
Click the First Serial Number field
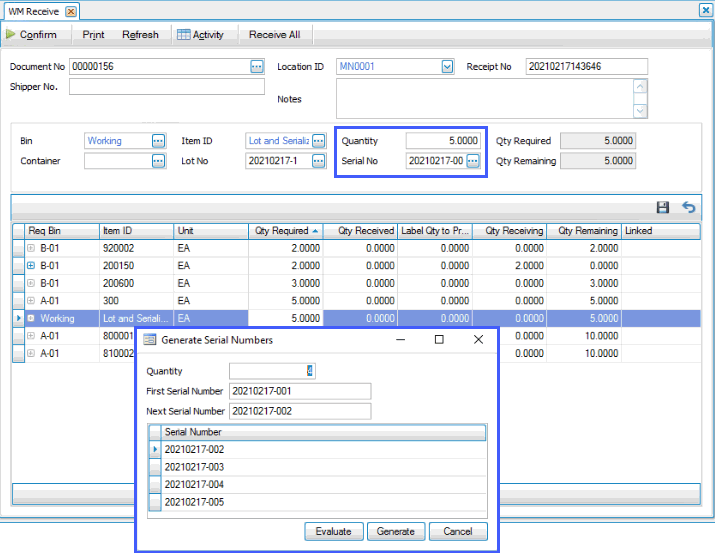(x=299, y=391)
